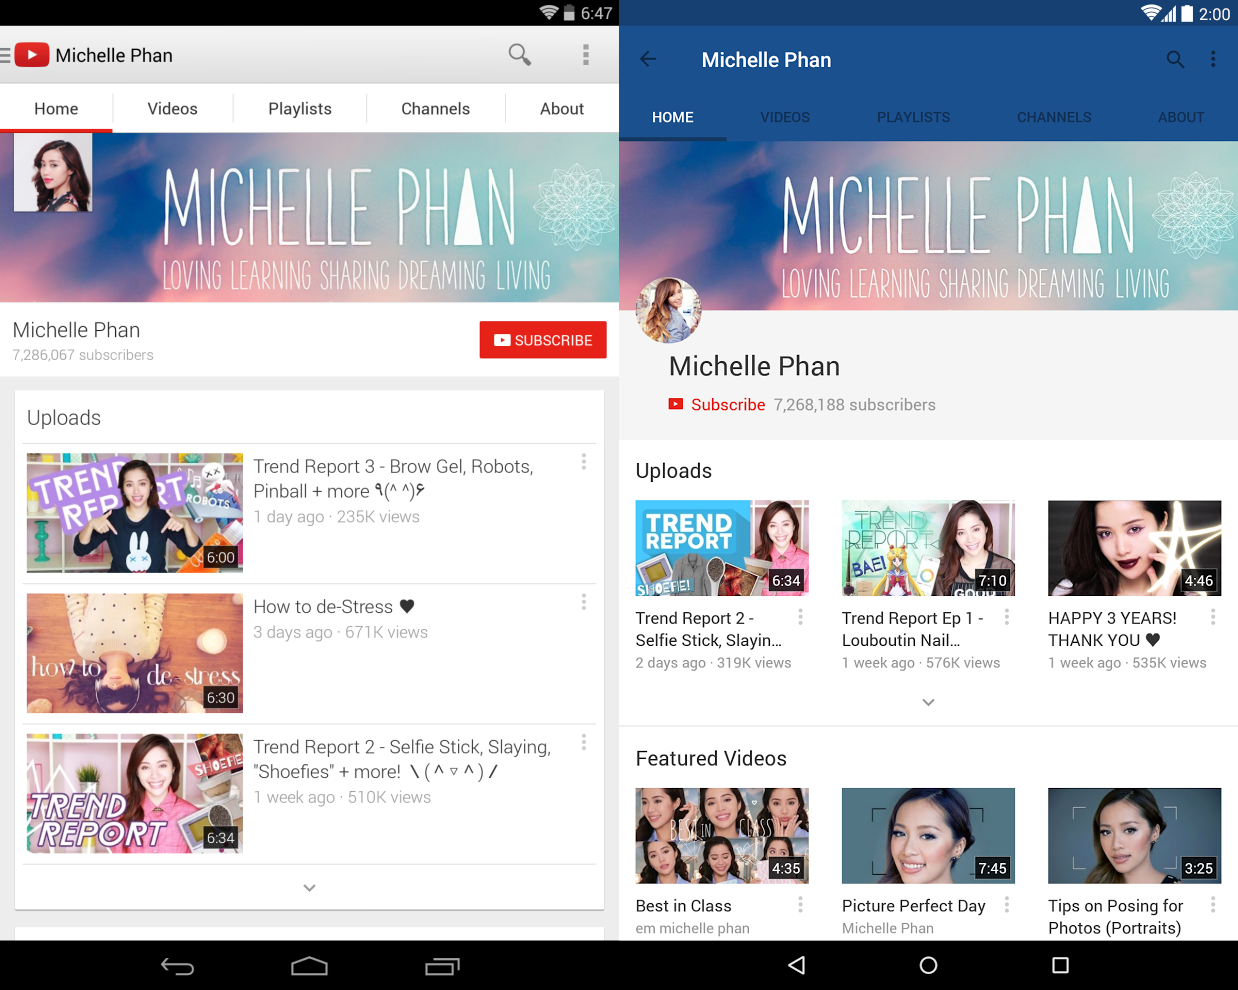Open title "Trend Report Ep 1 - Louboutin Nail…"

[x=913, y=629]
